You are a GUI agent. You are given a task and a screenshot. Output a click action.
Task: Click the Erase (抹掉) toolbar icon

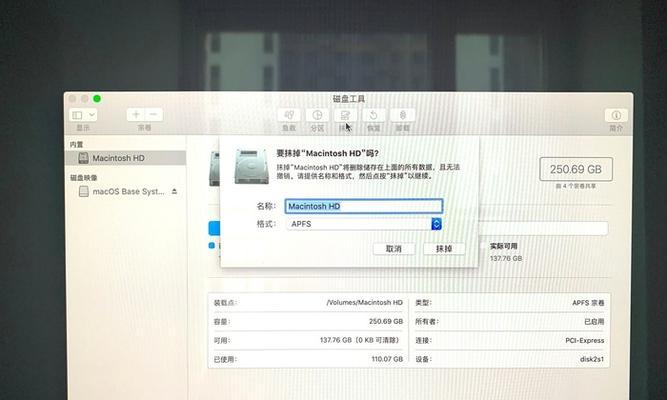point(345,115)
